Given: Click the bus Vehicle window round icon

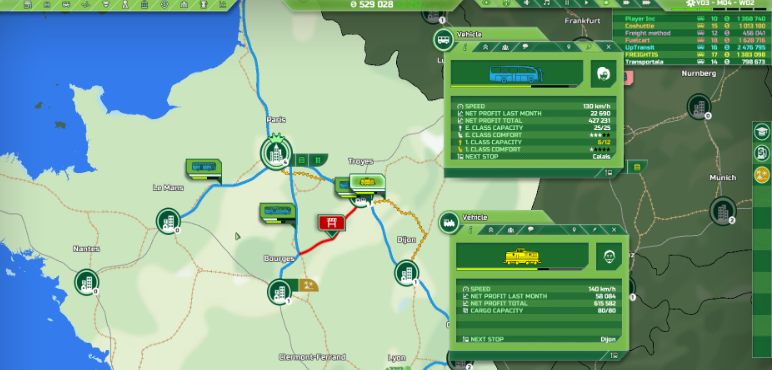Looking at the screenshot, I should pyautogui.click(x=443, y=40).
